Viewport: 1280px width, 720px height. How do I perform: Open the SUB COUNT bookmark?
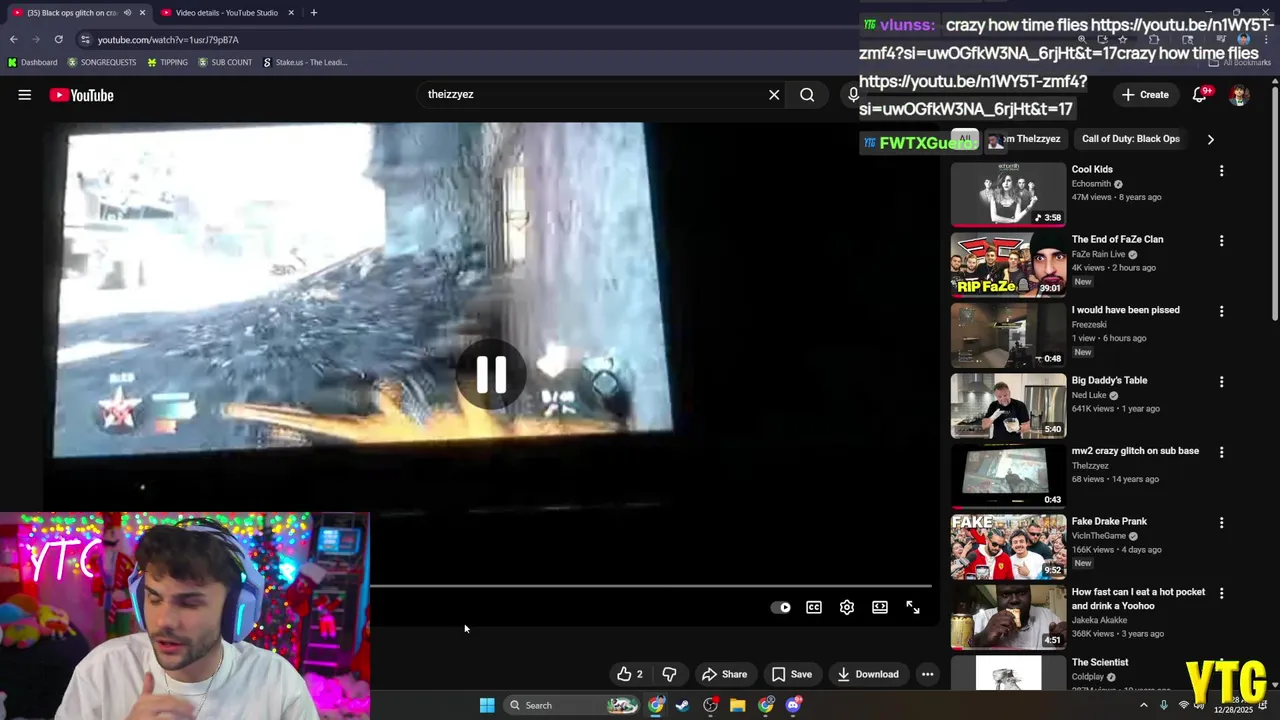[225, 62]
